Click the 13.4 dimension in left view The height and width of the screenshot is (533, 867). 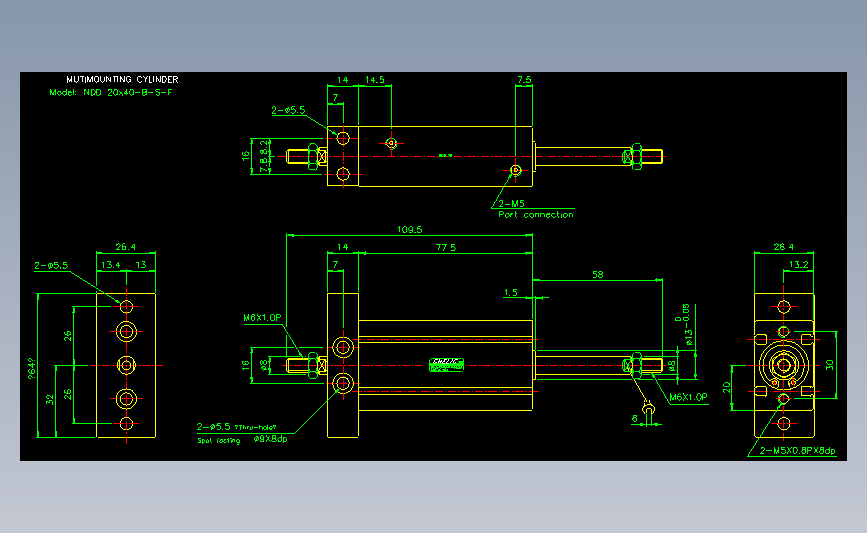[111, 265]
